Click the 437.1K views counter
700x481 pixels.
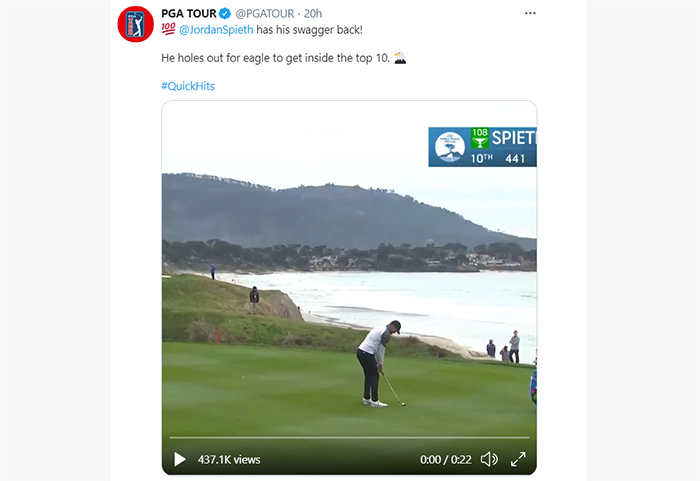pyautogui.click(x=229, y=460)
